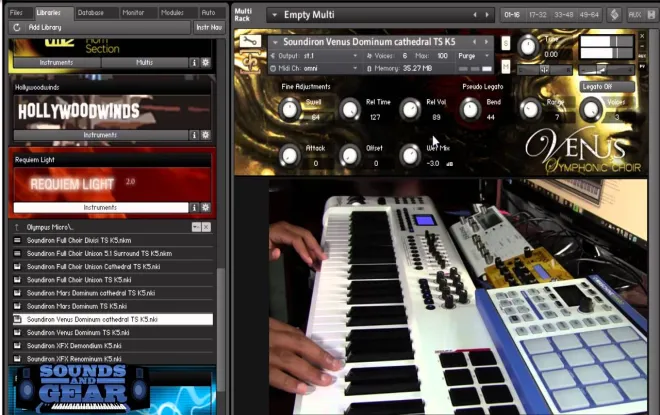The width and height of the screenshot is (660, 415).
Task: Open the gear settings of horn section library
Action: [205, 62]
